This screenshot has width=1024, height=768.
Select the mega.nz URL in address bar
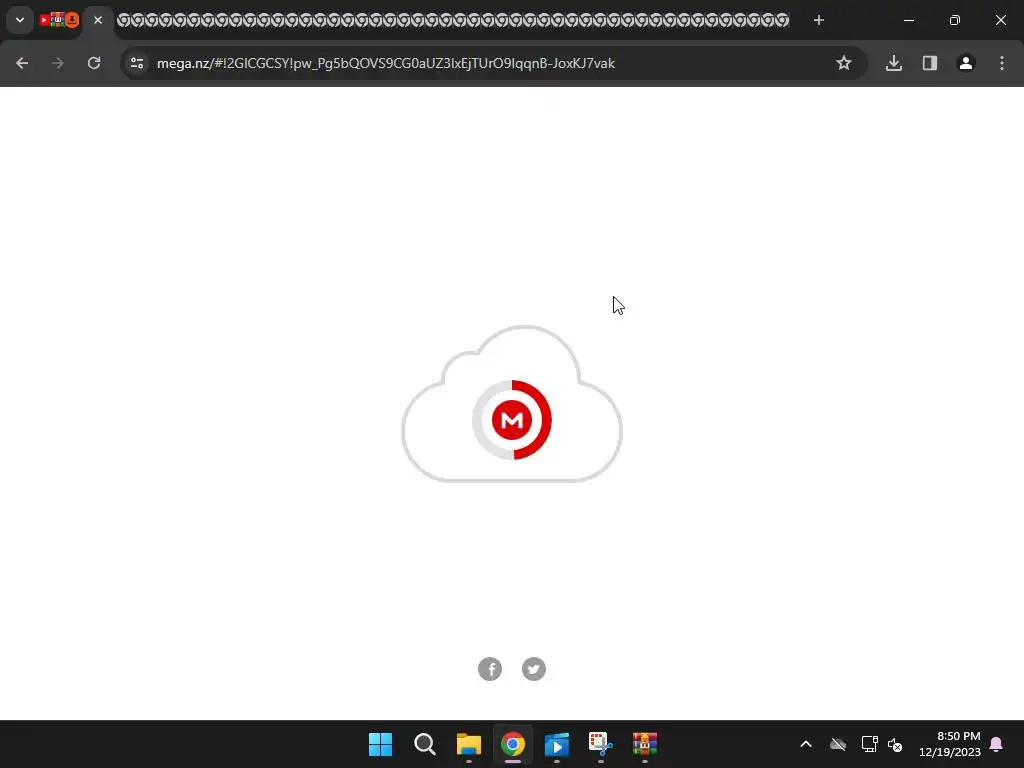pos(386,63)
